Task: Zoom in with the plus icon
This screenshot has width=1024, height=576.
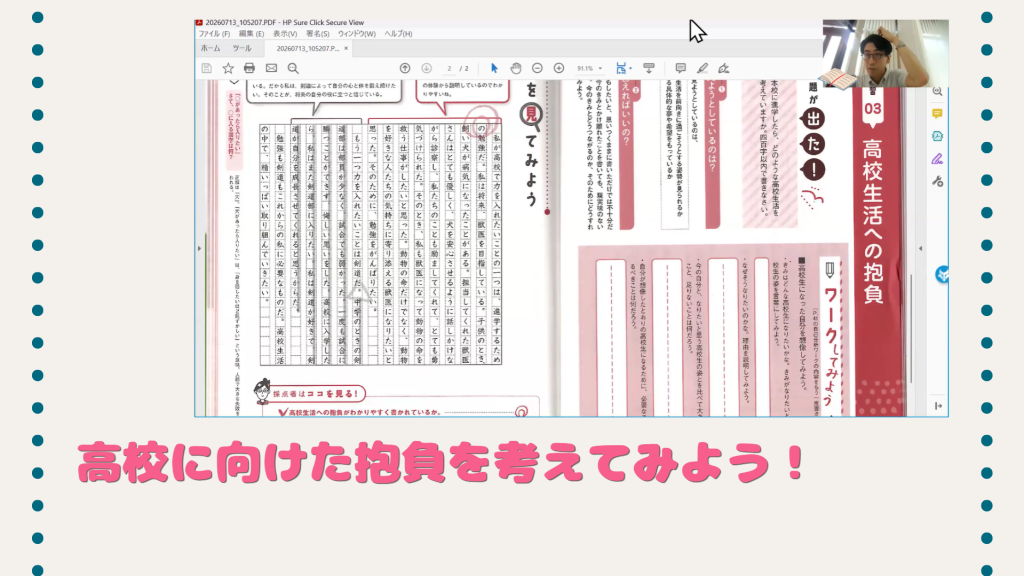Action: click(x=559, y=68)
